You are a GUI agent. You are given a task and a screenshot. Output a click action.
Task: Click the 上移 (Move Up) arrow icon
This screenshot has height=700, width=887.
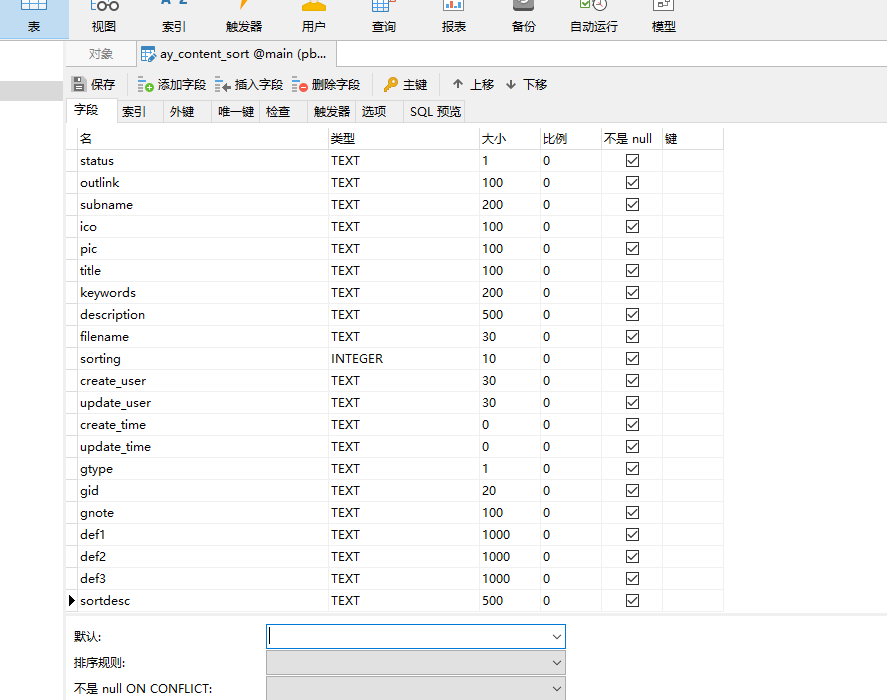click(458, 84)
